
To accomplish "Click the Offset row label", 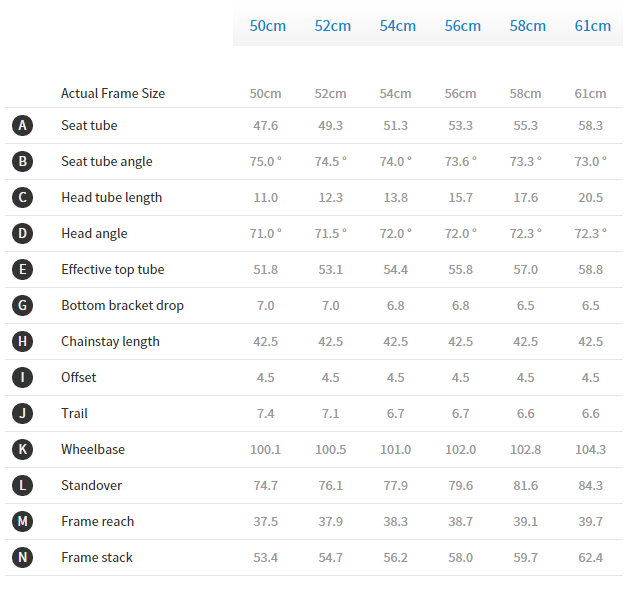I will [79, 378].
